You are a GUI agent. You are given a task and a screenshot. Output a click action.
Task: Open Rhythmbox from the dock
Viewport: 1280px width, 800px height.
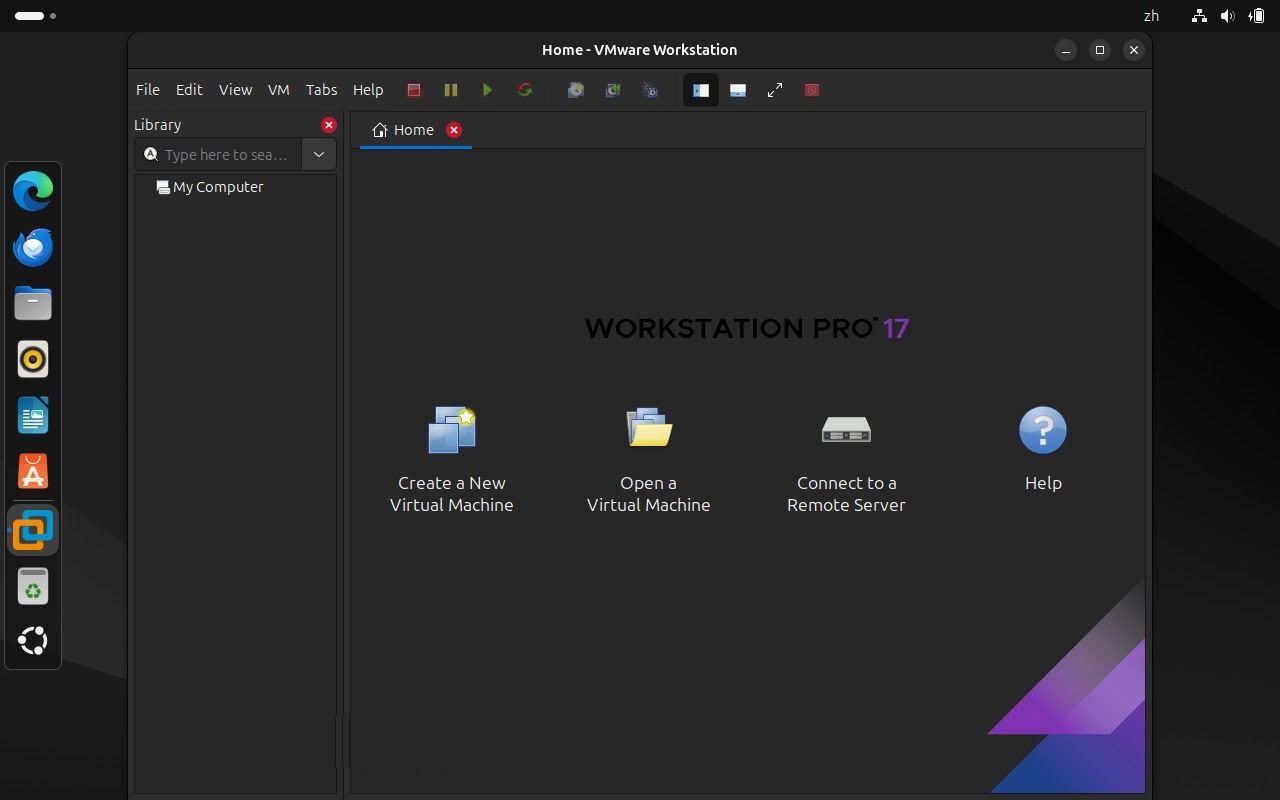33,359
